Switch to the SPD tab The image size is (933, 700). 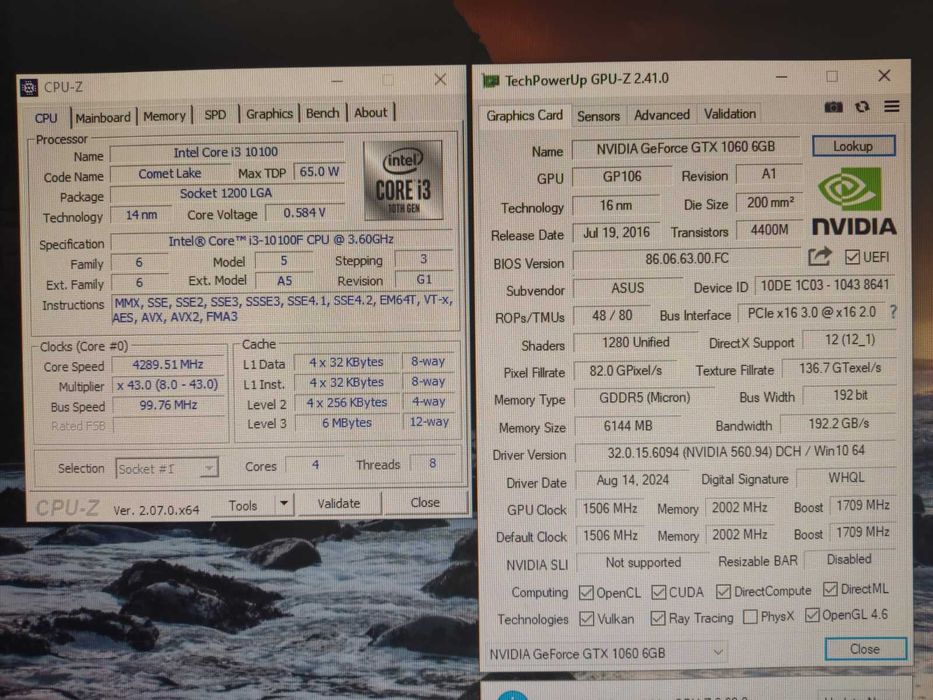[x=215, y=115]
